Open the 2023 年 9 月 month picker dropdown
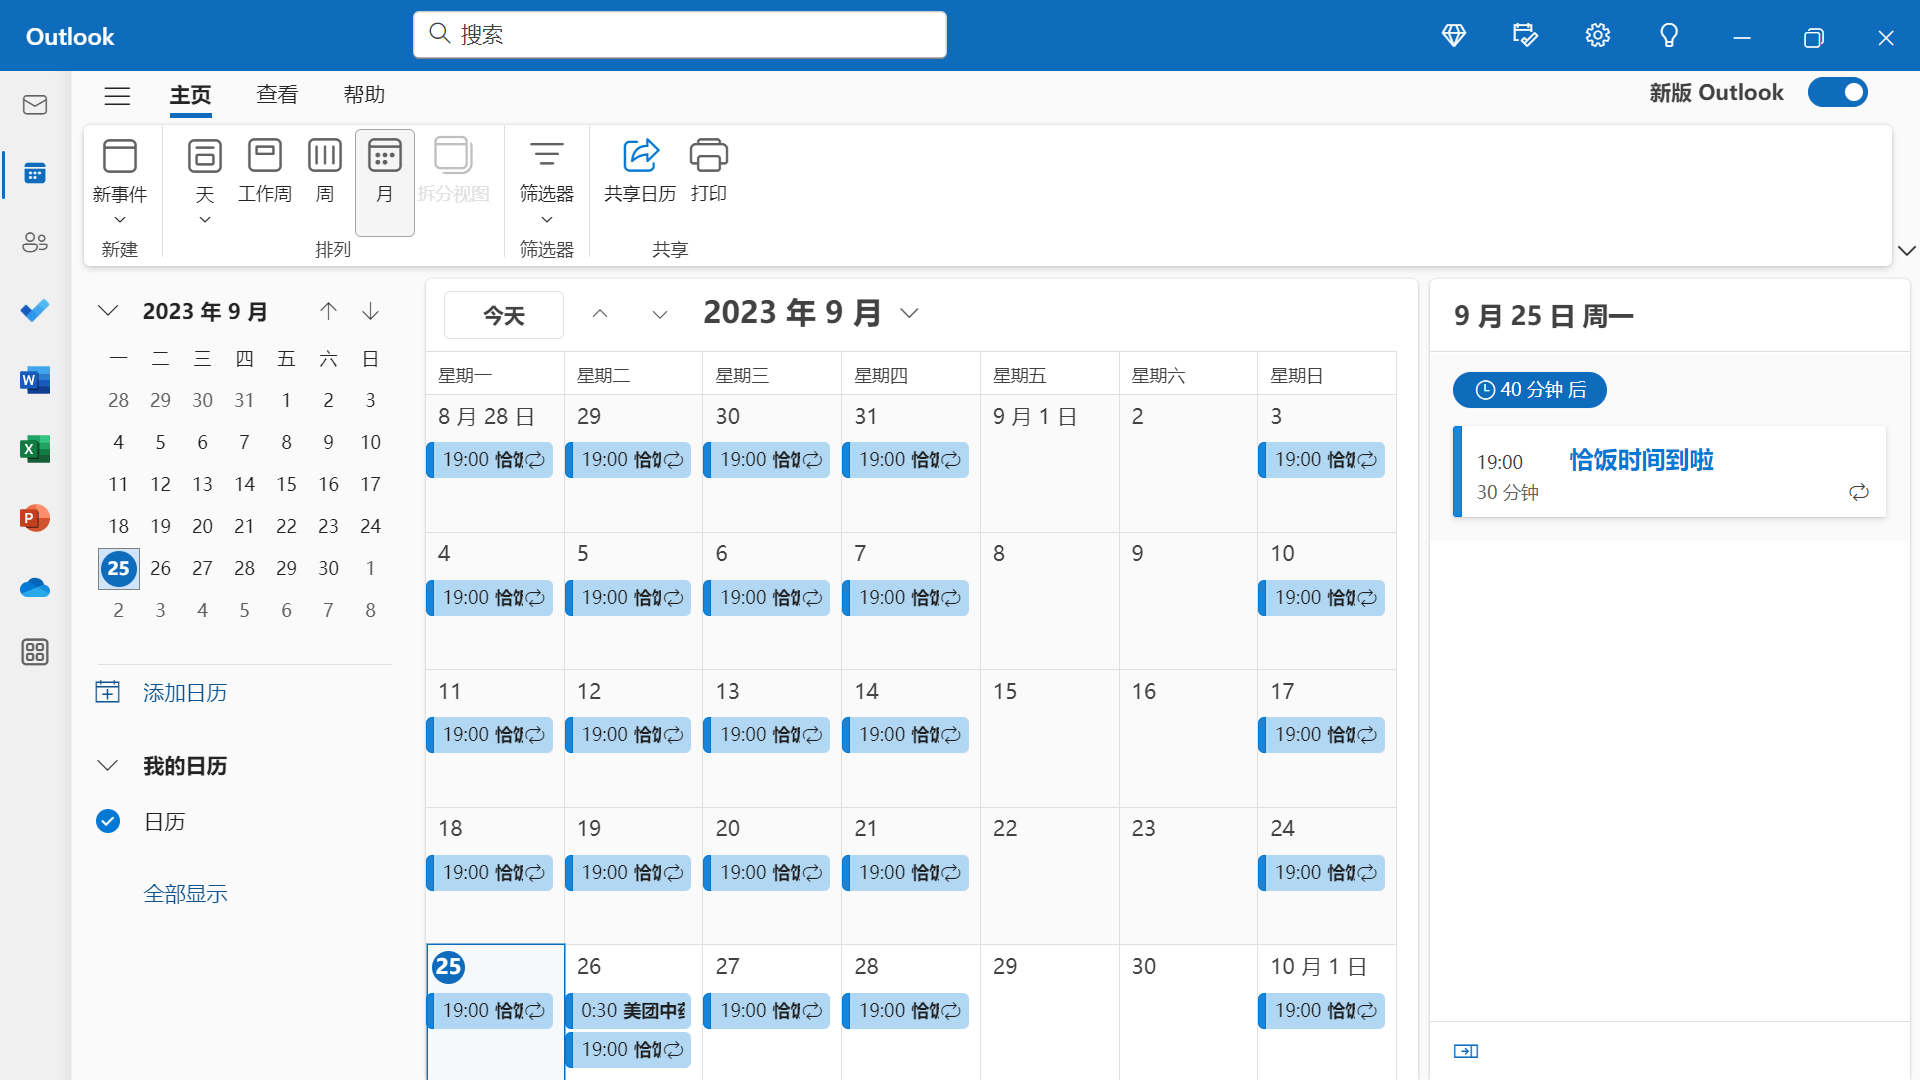Screen dimensions: 1920x1080 coord(909,313)
